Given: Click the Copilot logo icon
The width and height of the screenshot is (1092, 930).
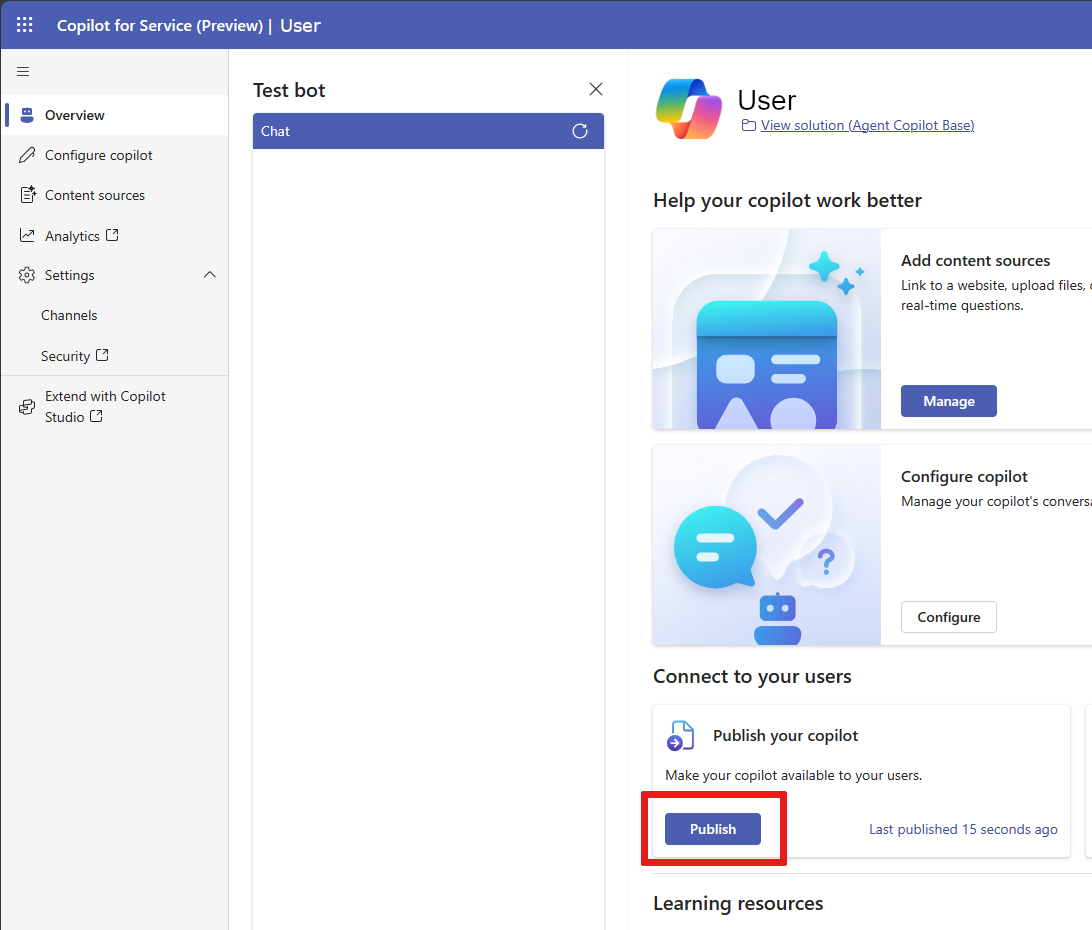Looking at the screenshot, I should [x=689, y=109].
